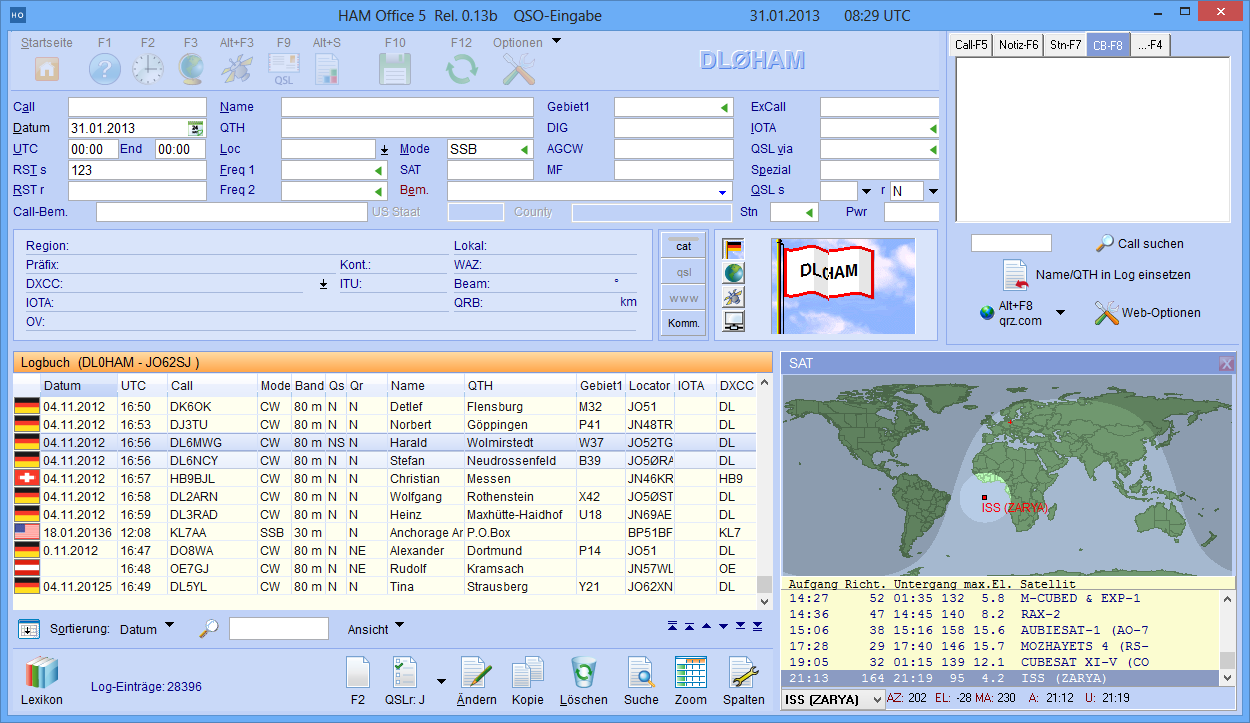Open the F9 QSL card icon
1250x723 pixels.
(284, 68)
